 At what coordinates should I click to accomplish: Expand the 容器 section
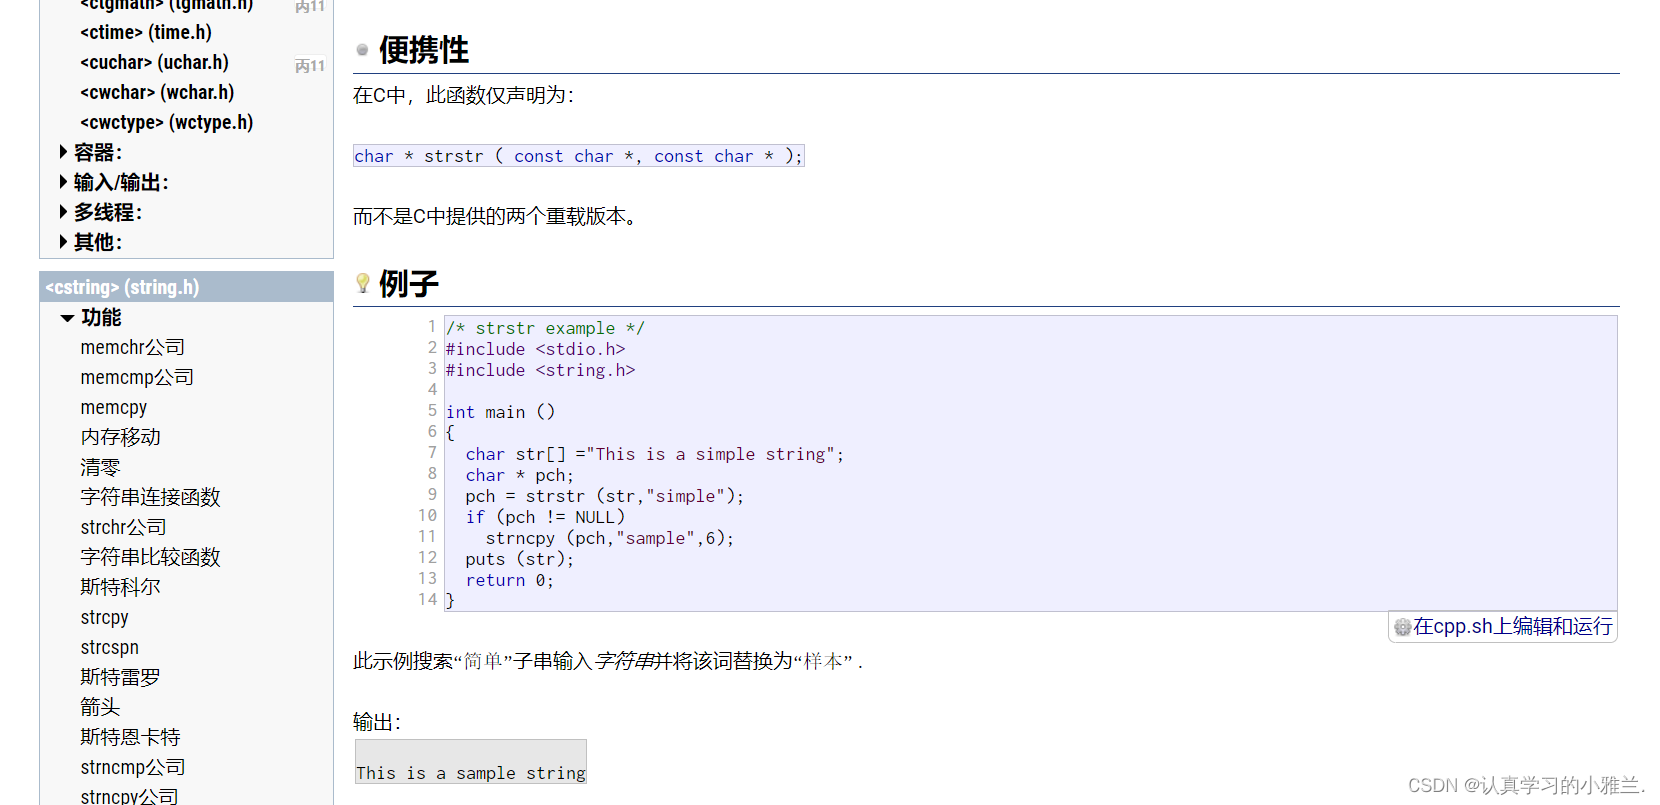tap(64, 152)
